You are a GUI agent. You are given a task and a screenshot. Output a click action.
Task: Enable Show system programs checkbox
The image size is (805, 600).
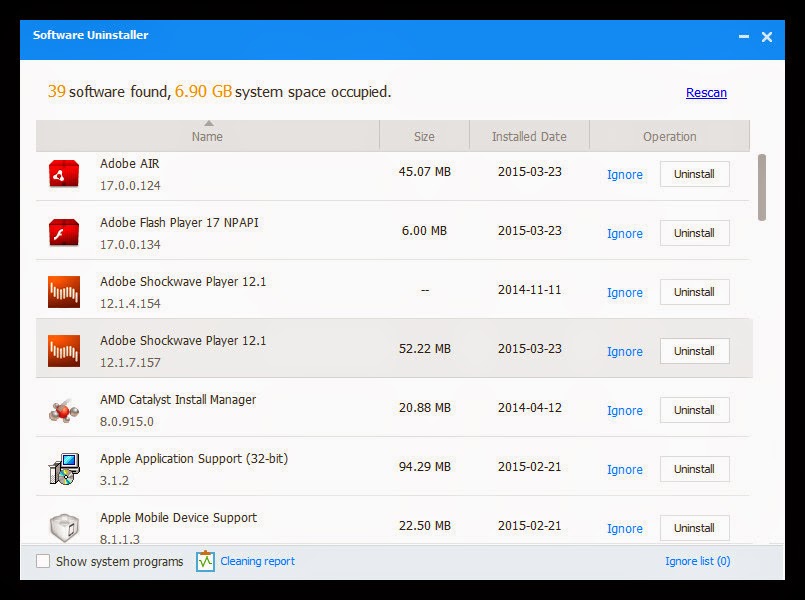pos(43,561)
